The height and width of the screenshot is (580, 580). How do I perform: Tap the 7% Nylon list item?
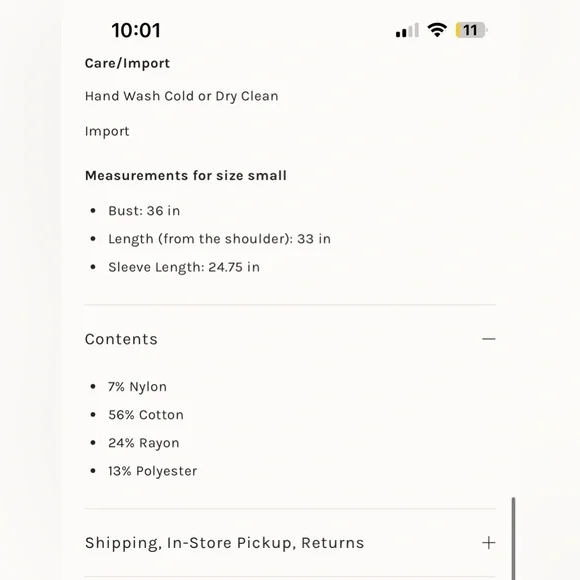point(137,387)
